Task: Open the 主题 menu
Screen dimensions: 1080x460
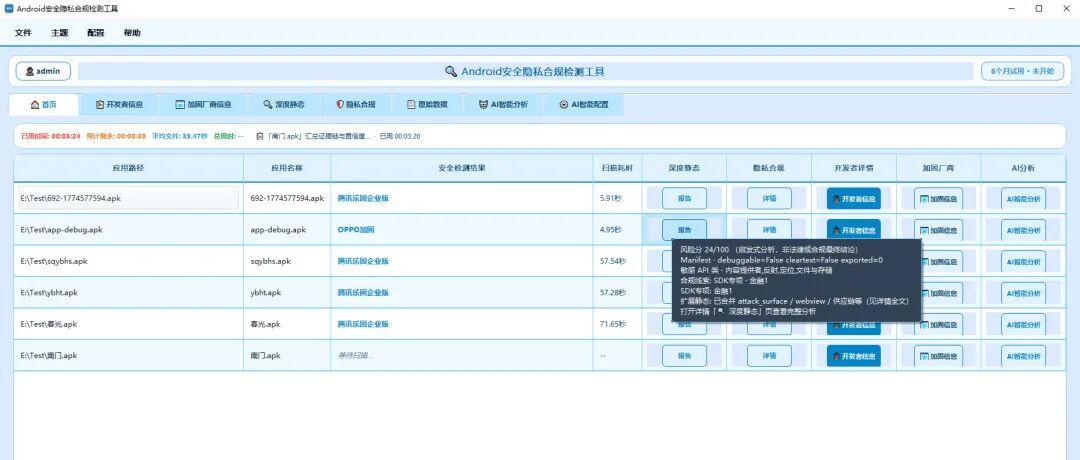Action: click(59, 32)
